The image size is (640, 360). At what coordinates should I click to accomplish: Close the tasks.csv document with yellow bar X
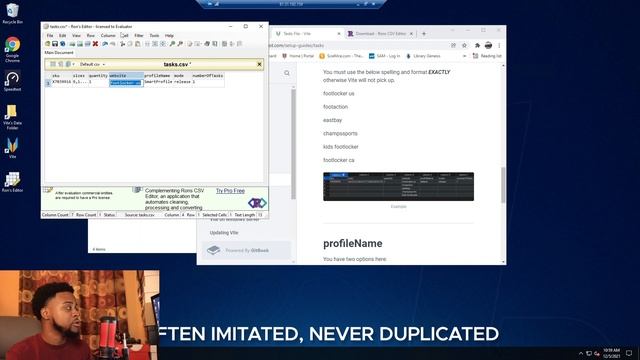point(259,64)
